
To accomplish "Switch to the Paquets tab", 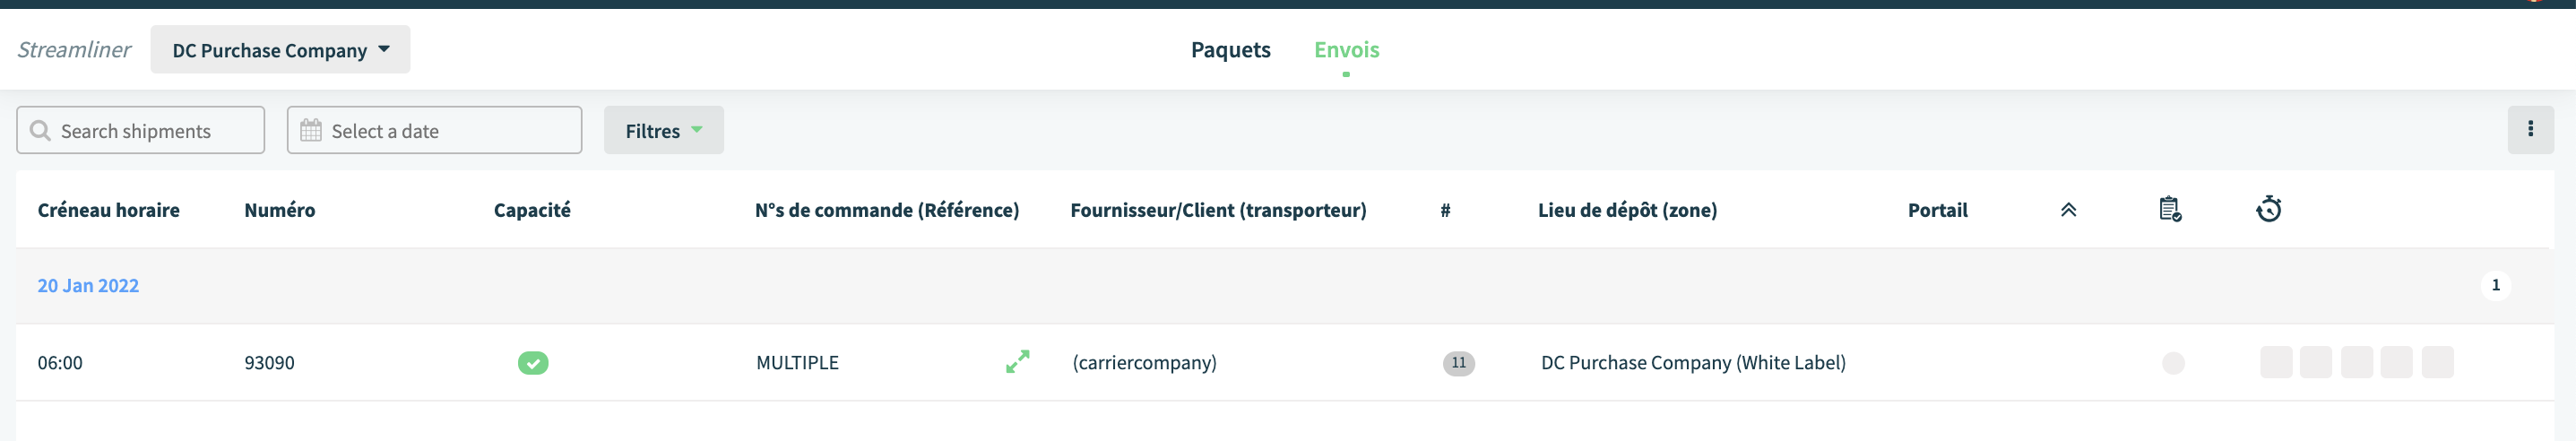I will tap(1230, 50).
